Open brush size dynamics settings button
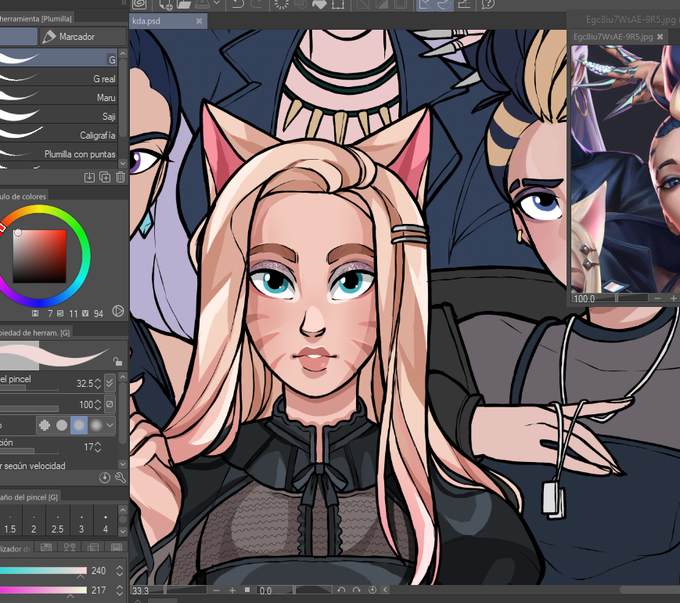Image resolution: width=680 pixels, height=603 pixels. pos(110,383)
